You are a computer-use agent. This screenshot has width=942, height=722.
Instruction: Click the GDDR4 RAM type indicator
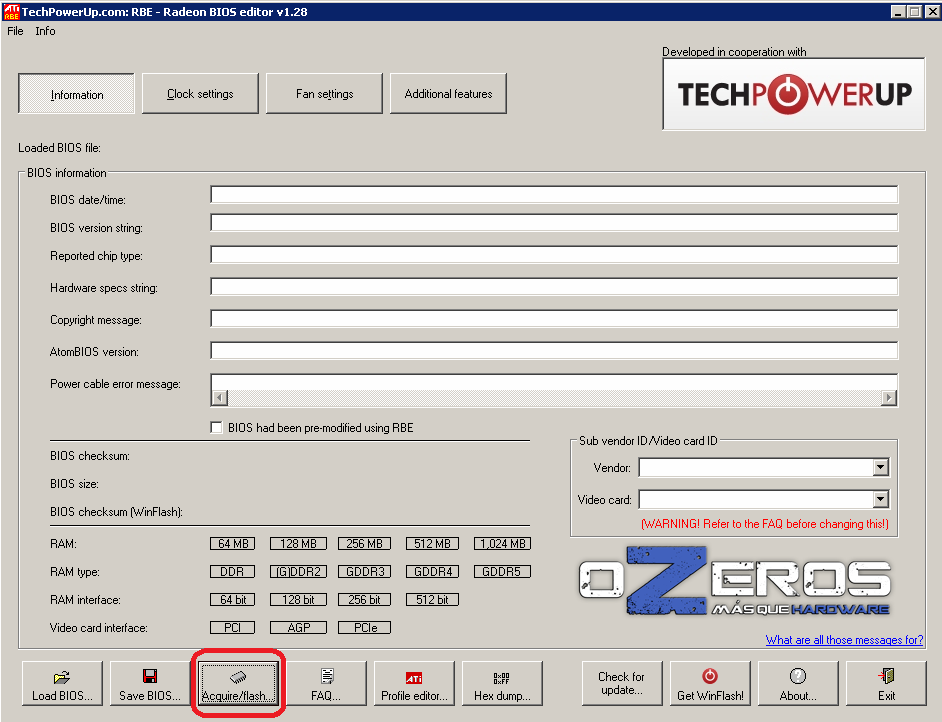pos(432,571)
